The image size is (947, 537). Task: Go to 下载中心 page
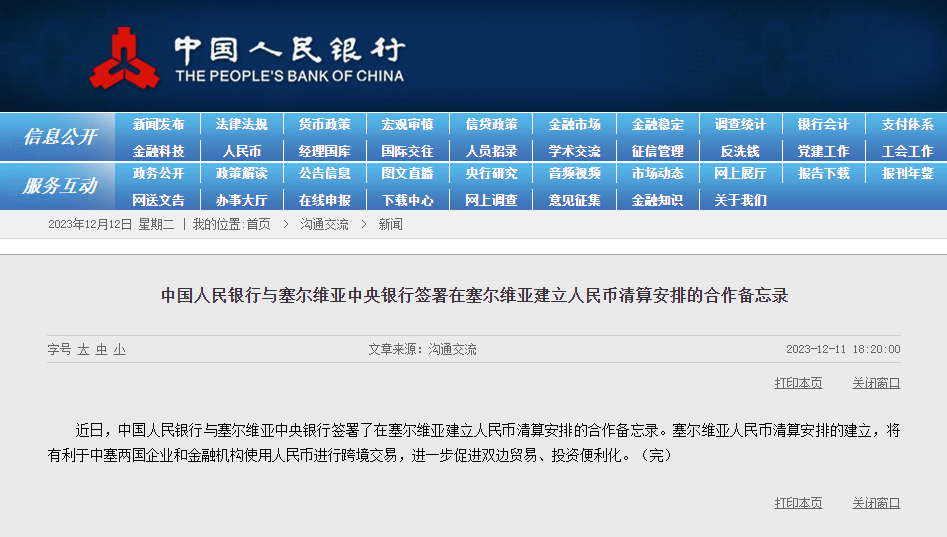coord(407,200)
